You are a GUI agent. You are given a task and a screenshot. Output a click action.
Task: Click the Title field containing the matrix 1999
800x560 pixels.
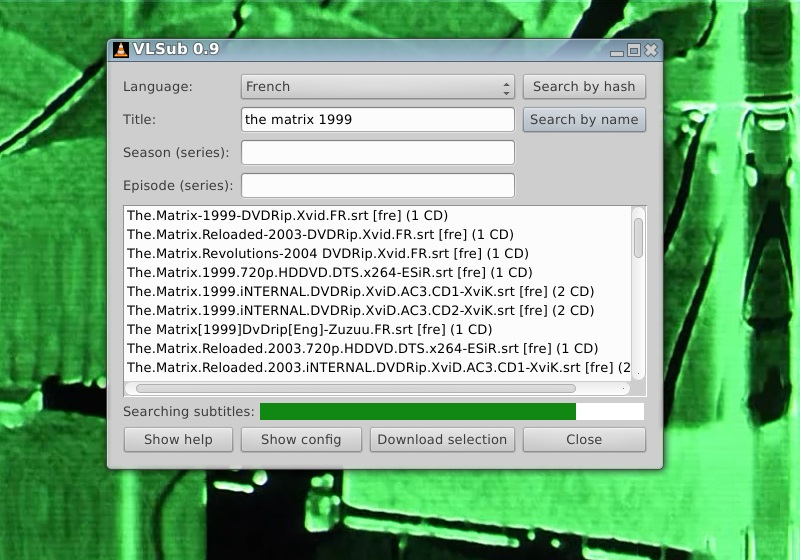[377, 120]
